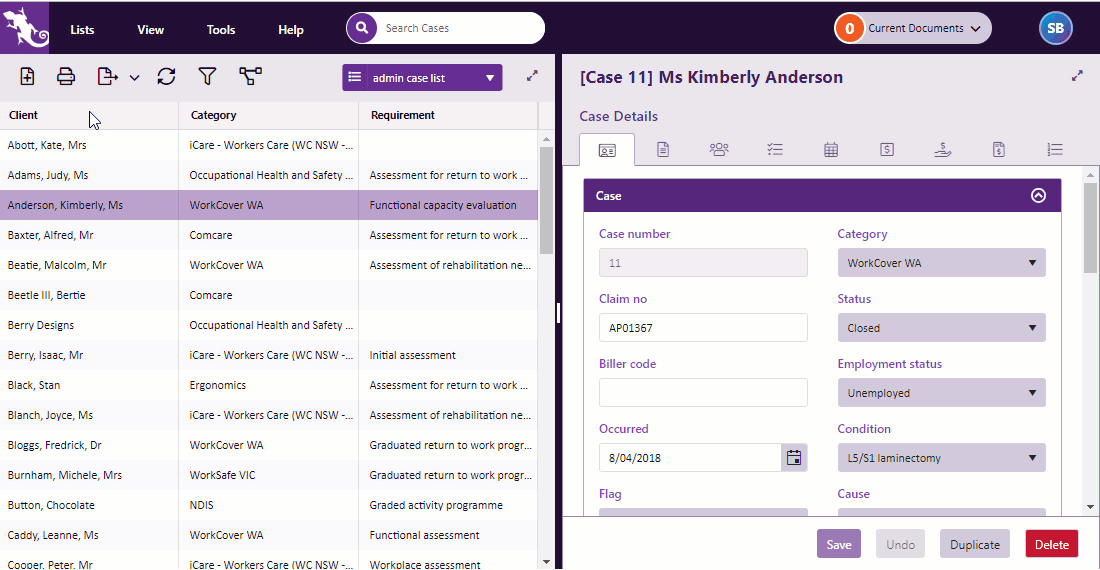Click the Claim no input field
The width and height of the screenshot is (1100, 570).
click(703, 328)
